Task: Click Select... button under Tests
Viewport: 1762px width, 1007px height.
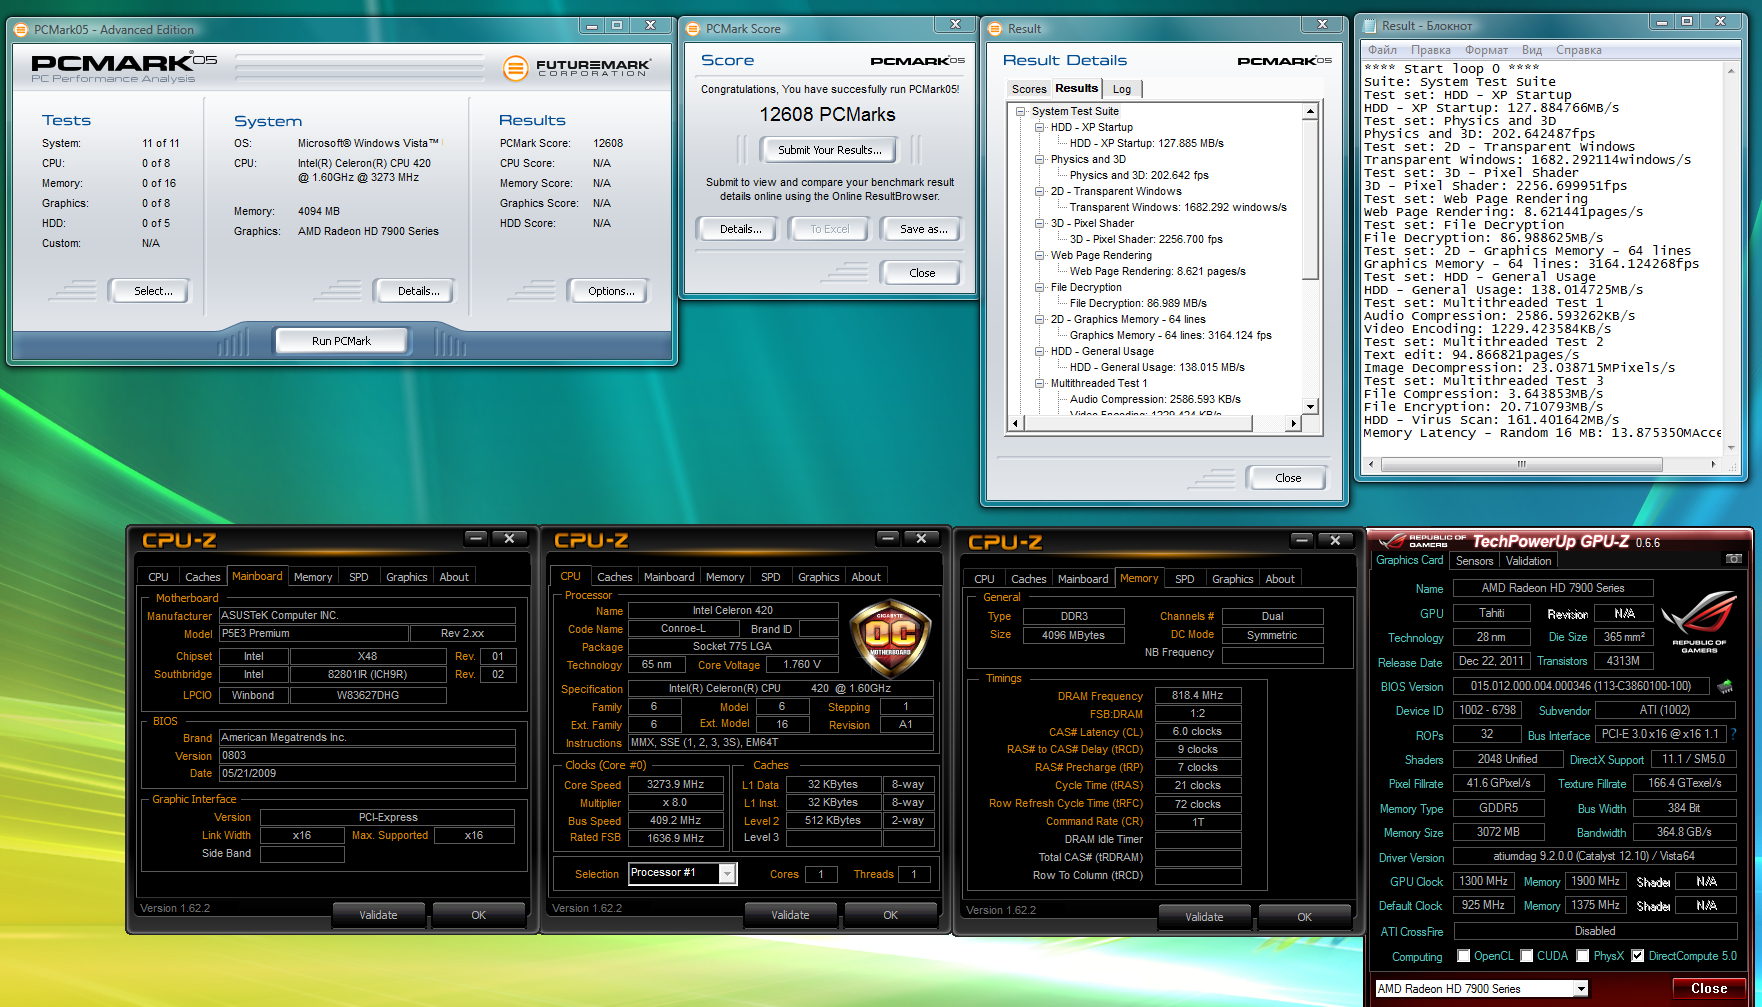Action: pyautogui.click(x=153, y=291)
